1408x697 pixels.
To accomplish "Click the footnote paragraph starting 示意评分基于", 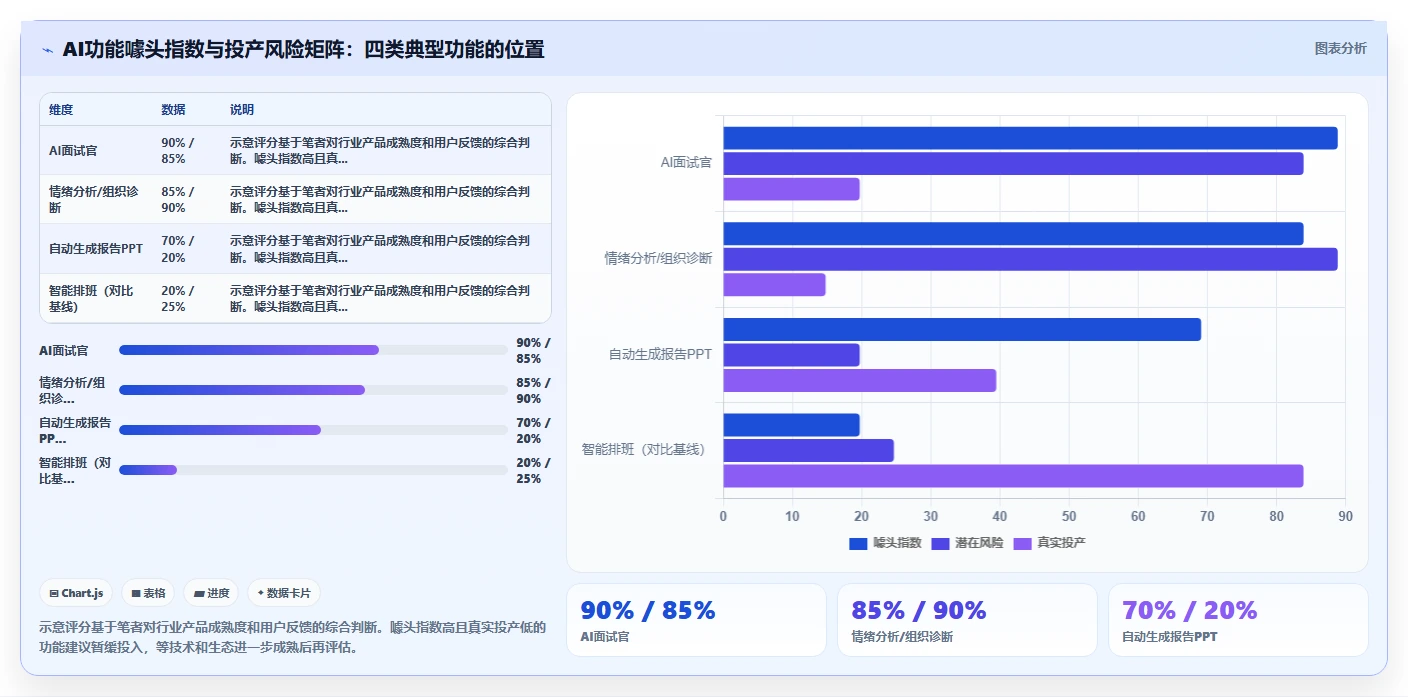I will [x=293, y=637].
